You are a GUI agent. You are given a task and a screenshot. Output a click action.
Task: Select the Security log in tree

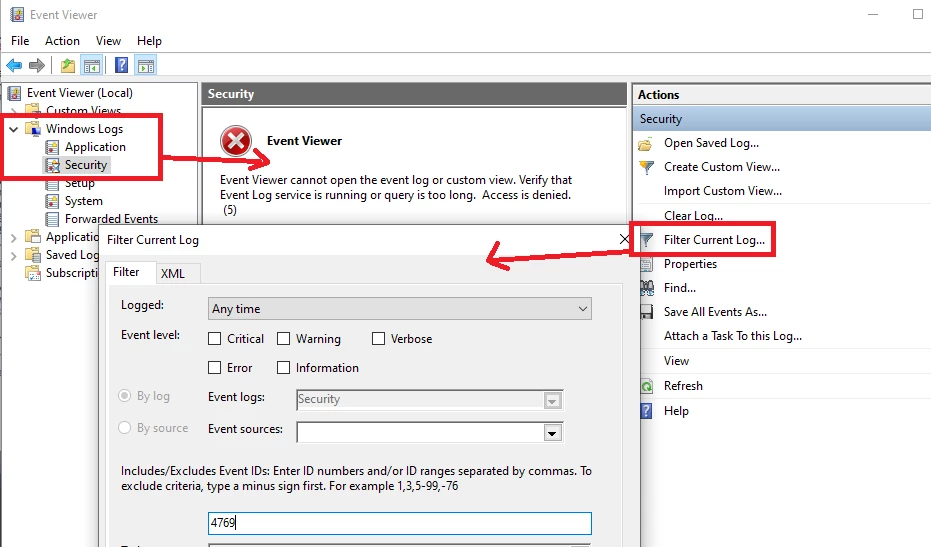coord(86,165)
